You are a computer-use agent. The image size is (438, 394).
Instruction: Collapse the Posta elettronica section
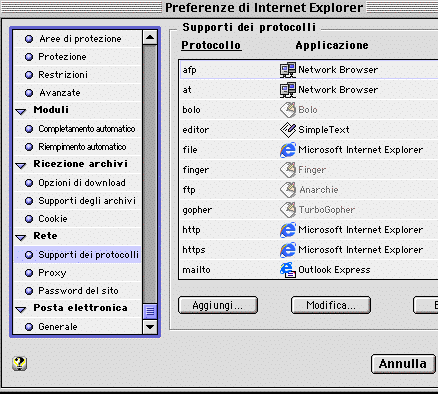click(21, 310)
